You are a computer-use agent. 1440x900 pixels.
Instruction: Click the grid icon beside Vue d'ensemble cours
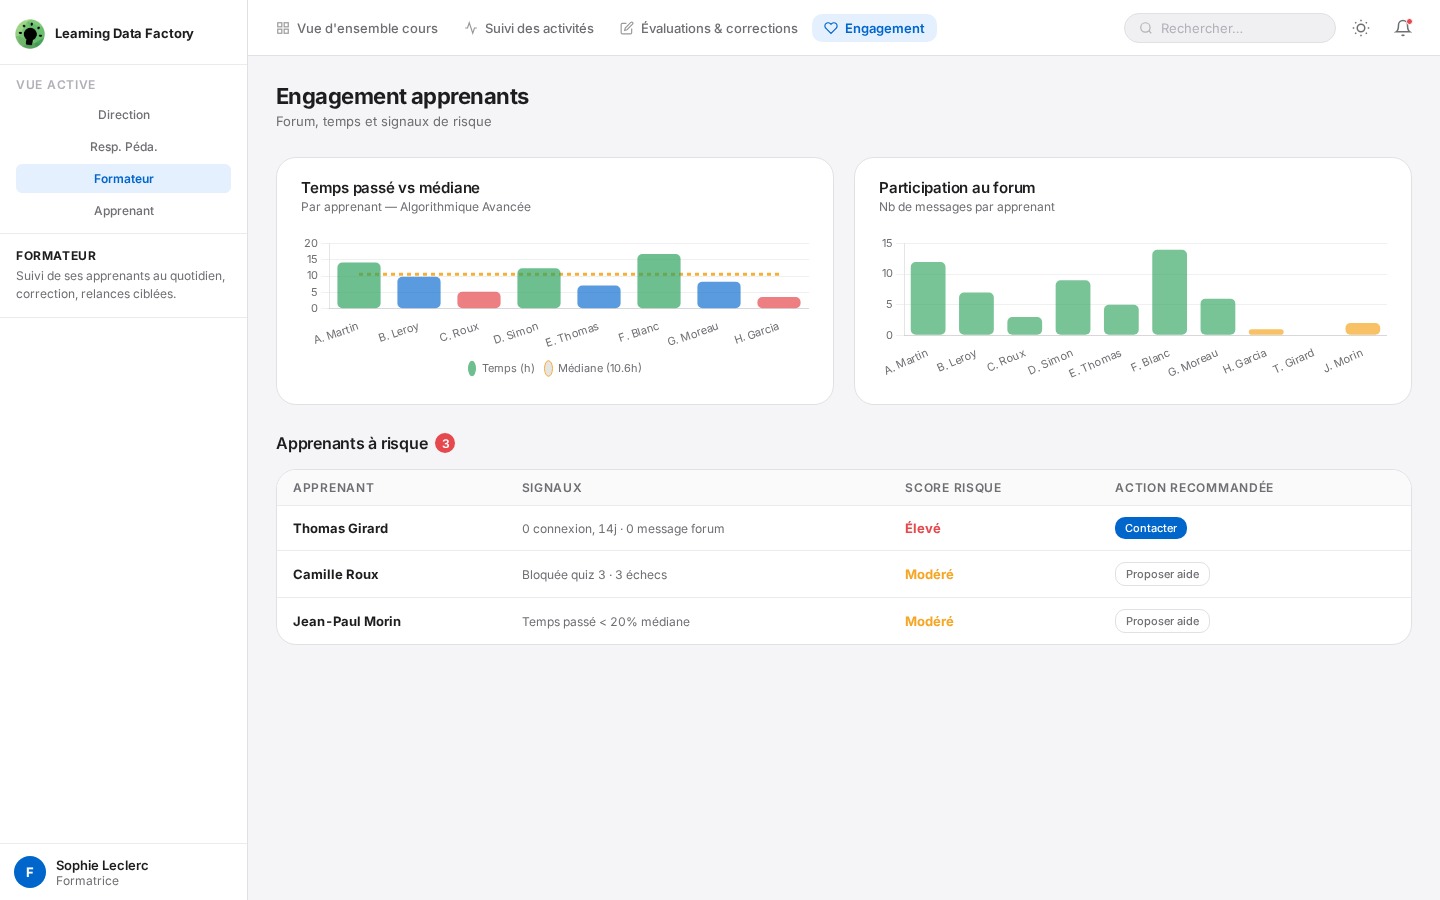[x=283, y=28]
